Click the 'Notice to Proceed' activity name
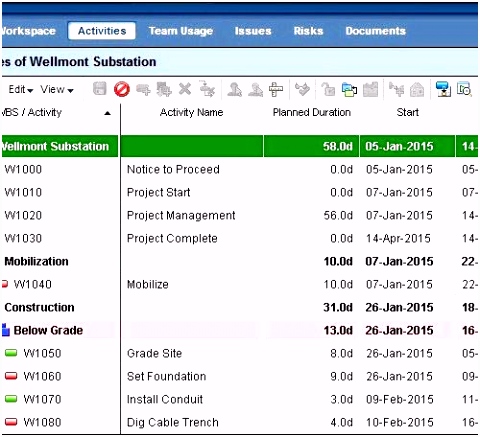This screenshot has height=437, width=480. pyautogui.click(x=173, y=169)
